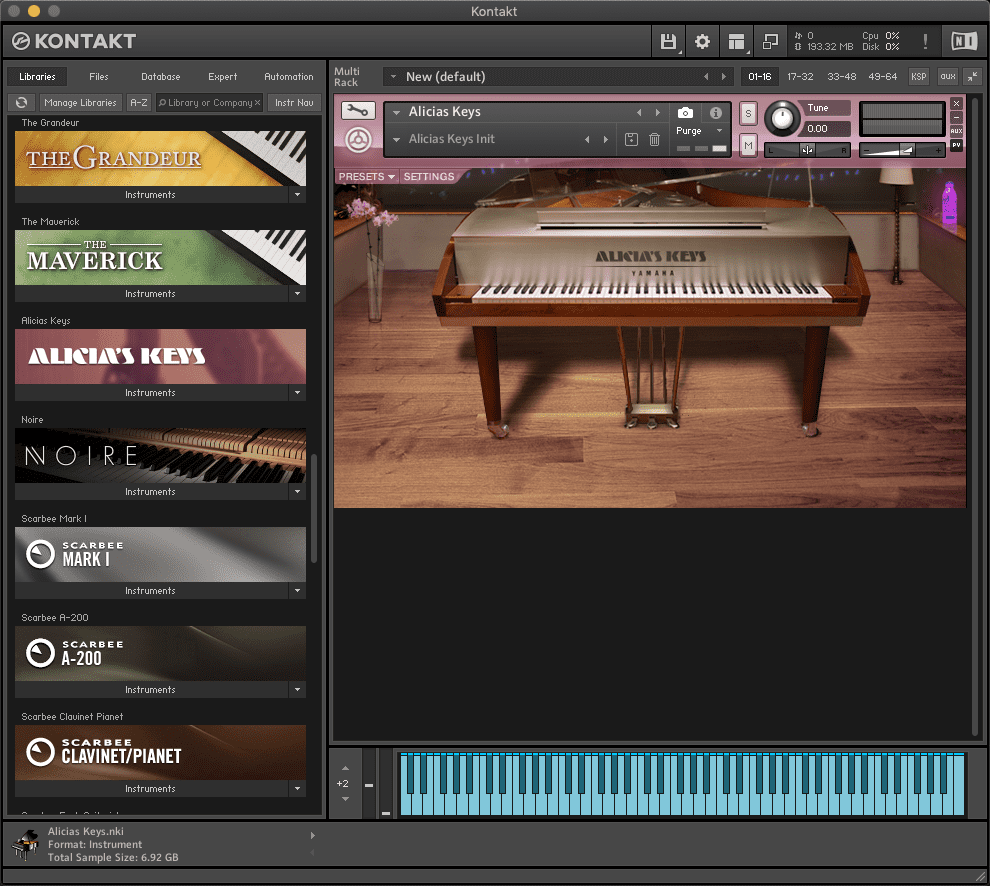Viewport: 990px width, 886px height.
Task: Open the Save/Files disk menu icon
Action: tap(668, 42)
